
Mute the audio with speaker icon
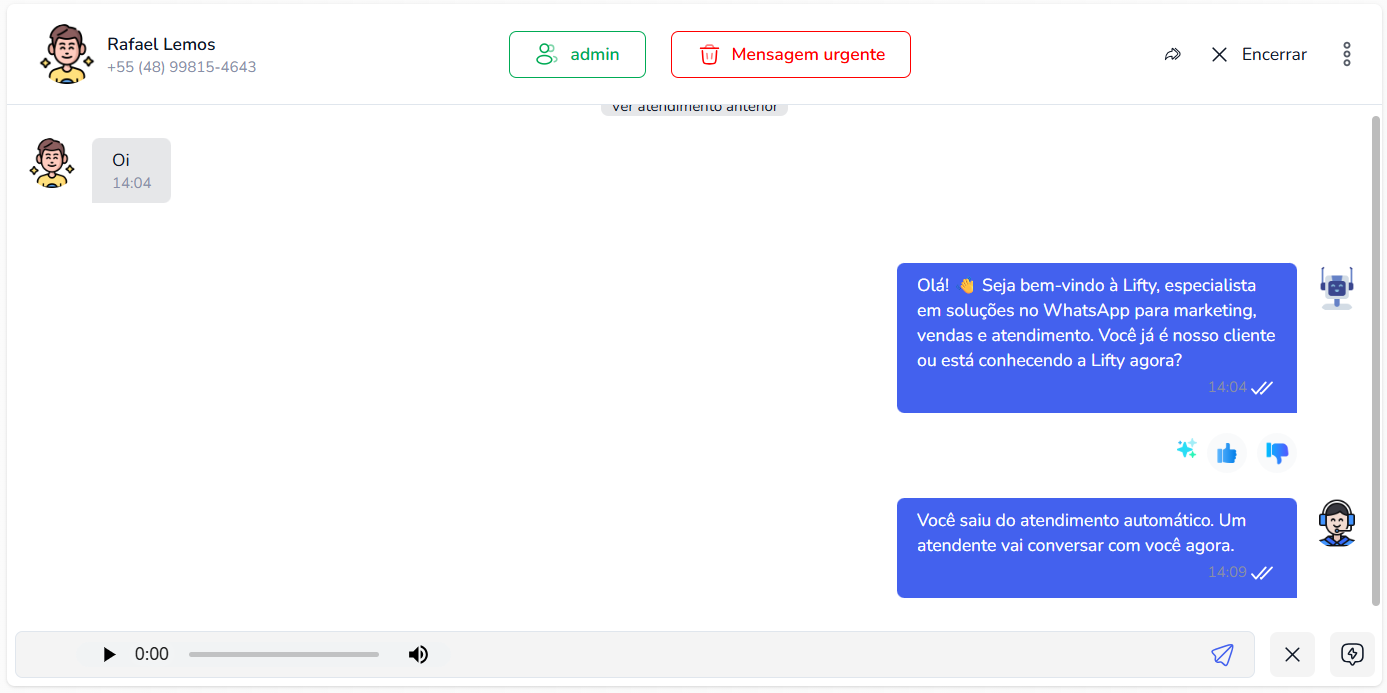418,655
